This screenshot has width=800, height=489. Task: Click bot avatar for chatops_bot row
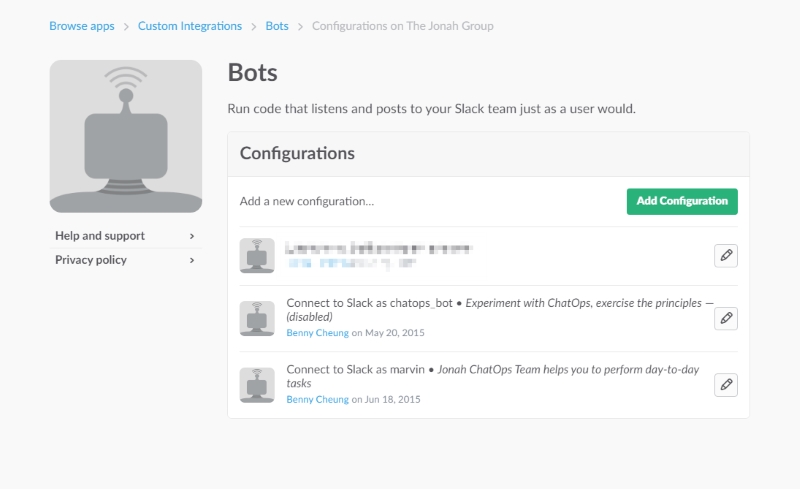tap(257, 318)
